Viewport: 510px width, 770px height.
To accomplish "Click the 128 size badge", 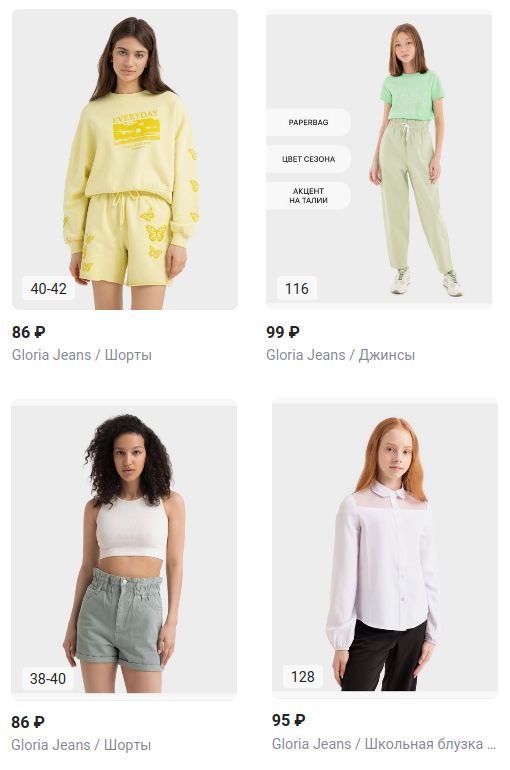I will click(x=303, y=676).
